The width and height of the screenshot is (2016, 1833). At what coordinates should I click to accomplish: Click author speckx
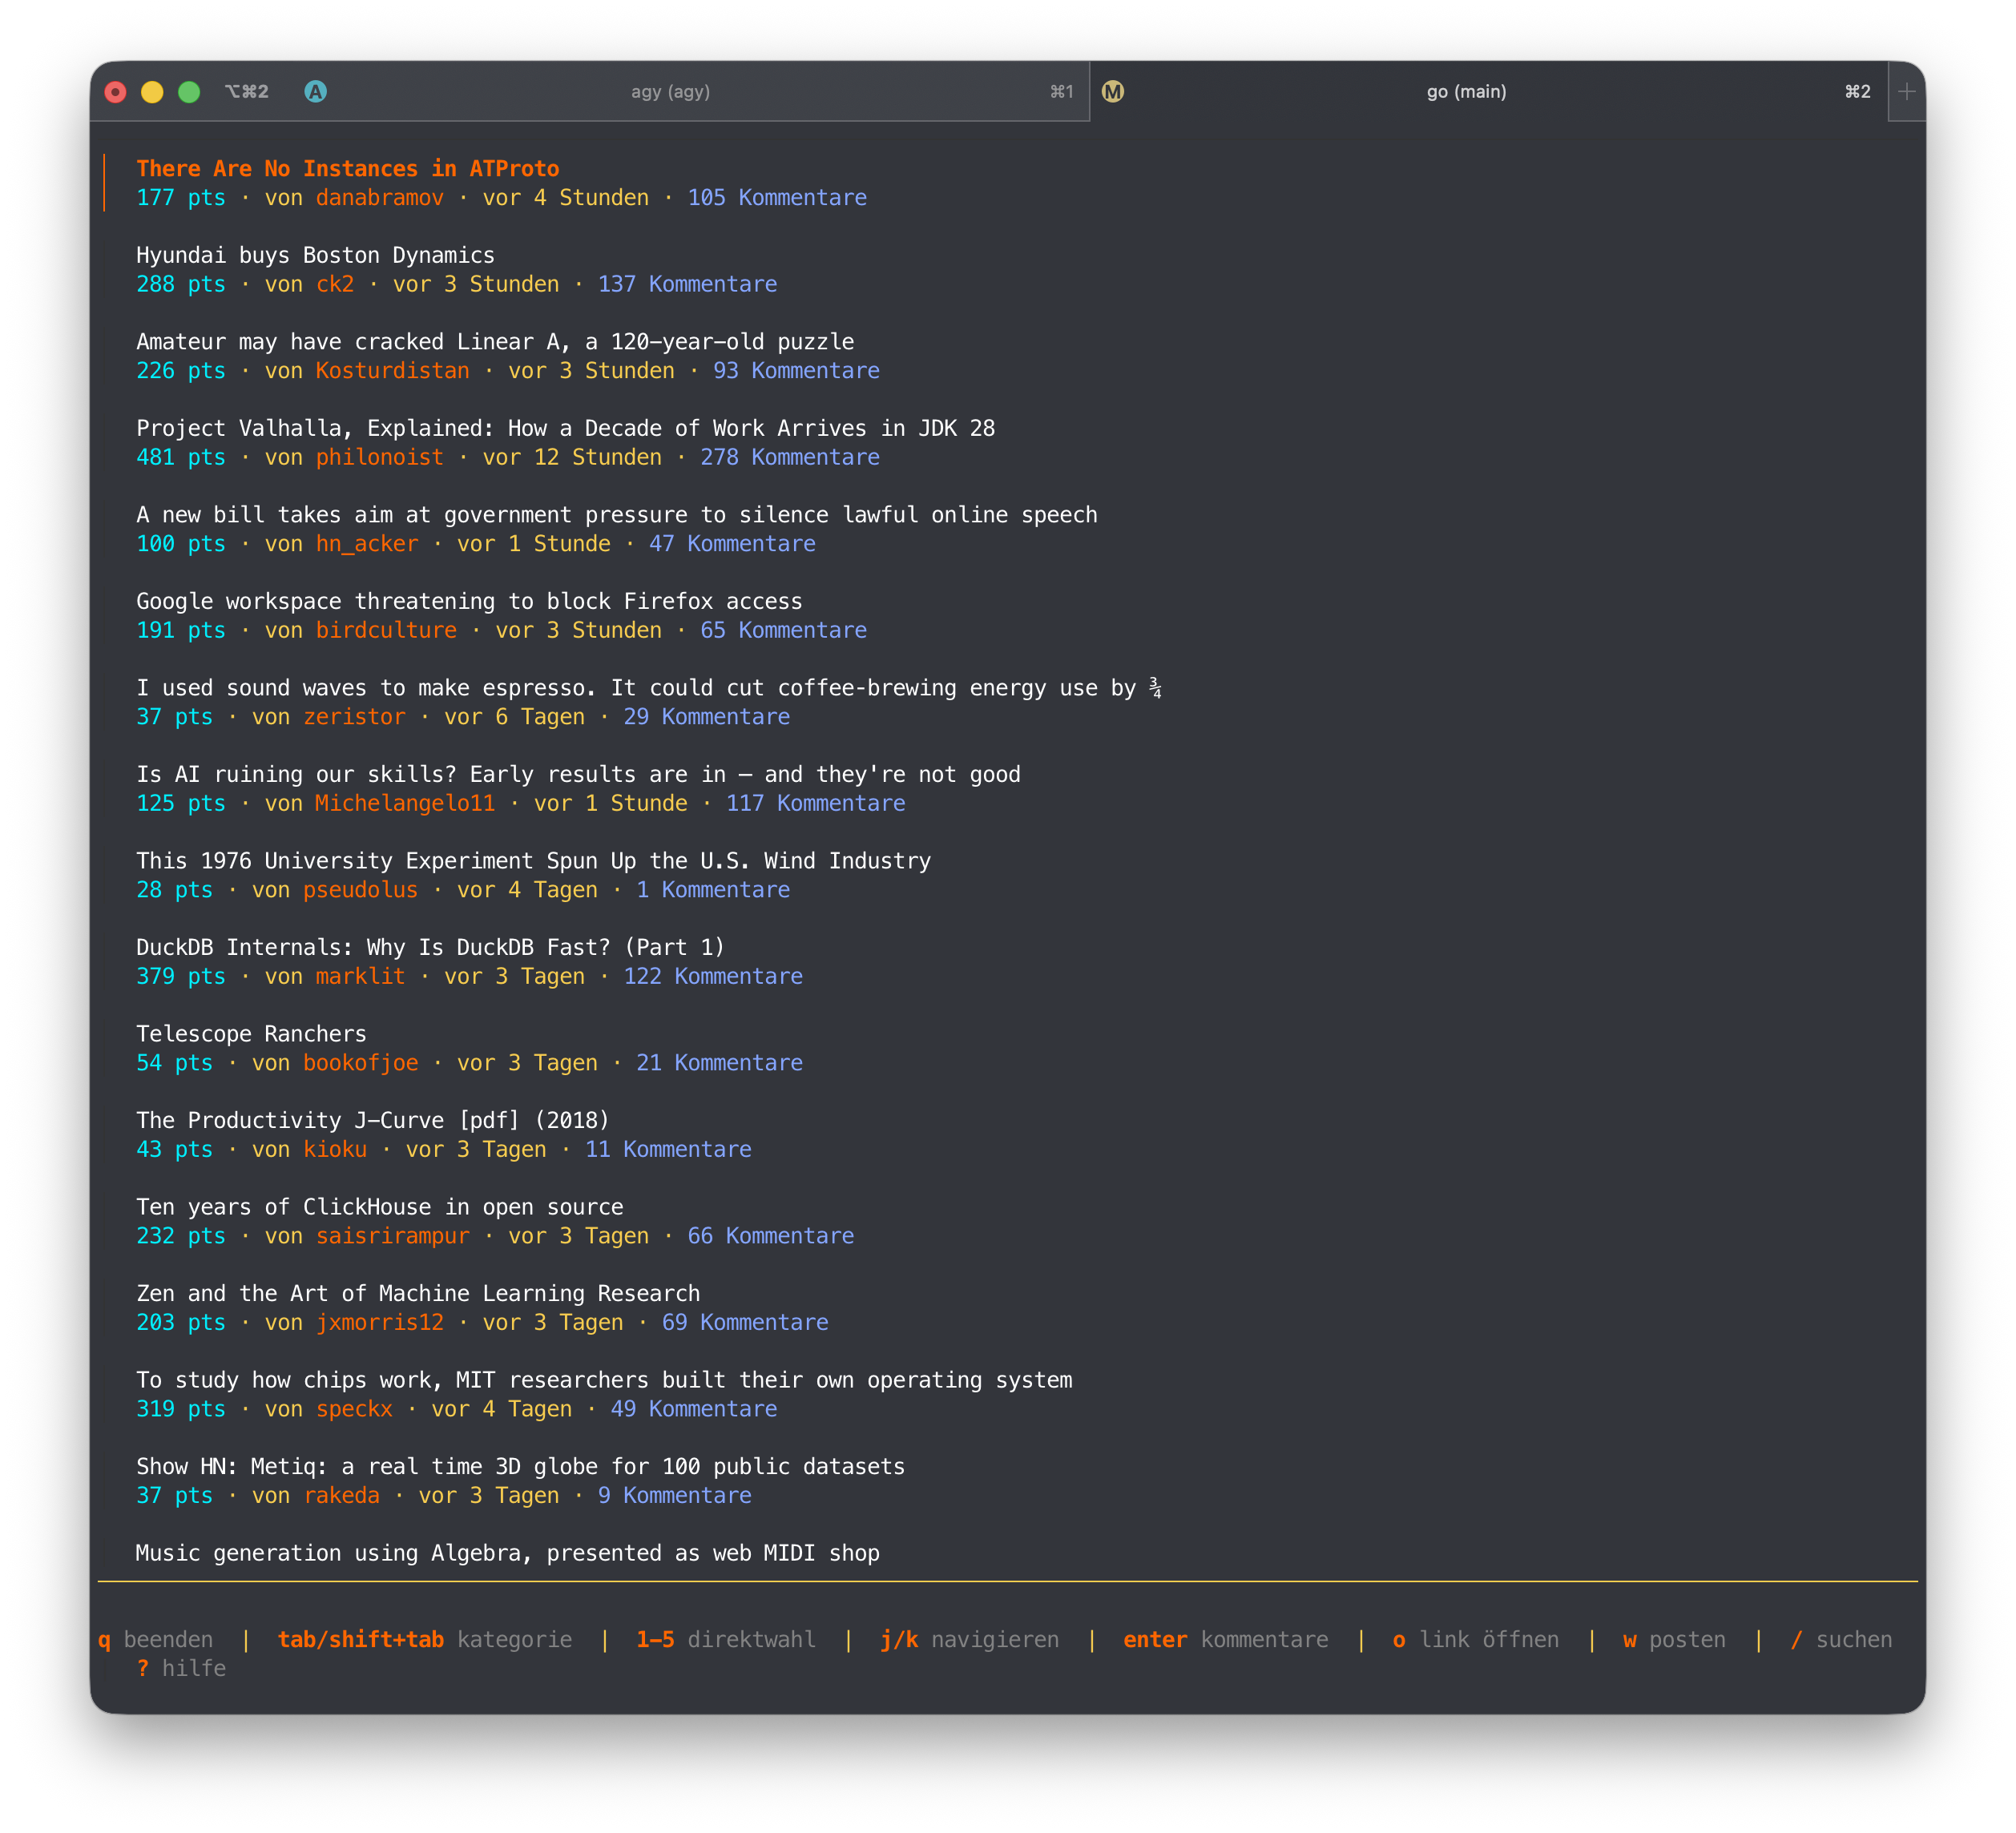click(x=354, y=1408)
